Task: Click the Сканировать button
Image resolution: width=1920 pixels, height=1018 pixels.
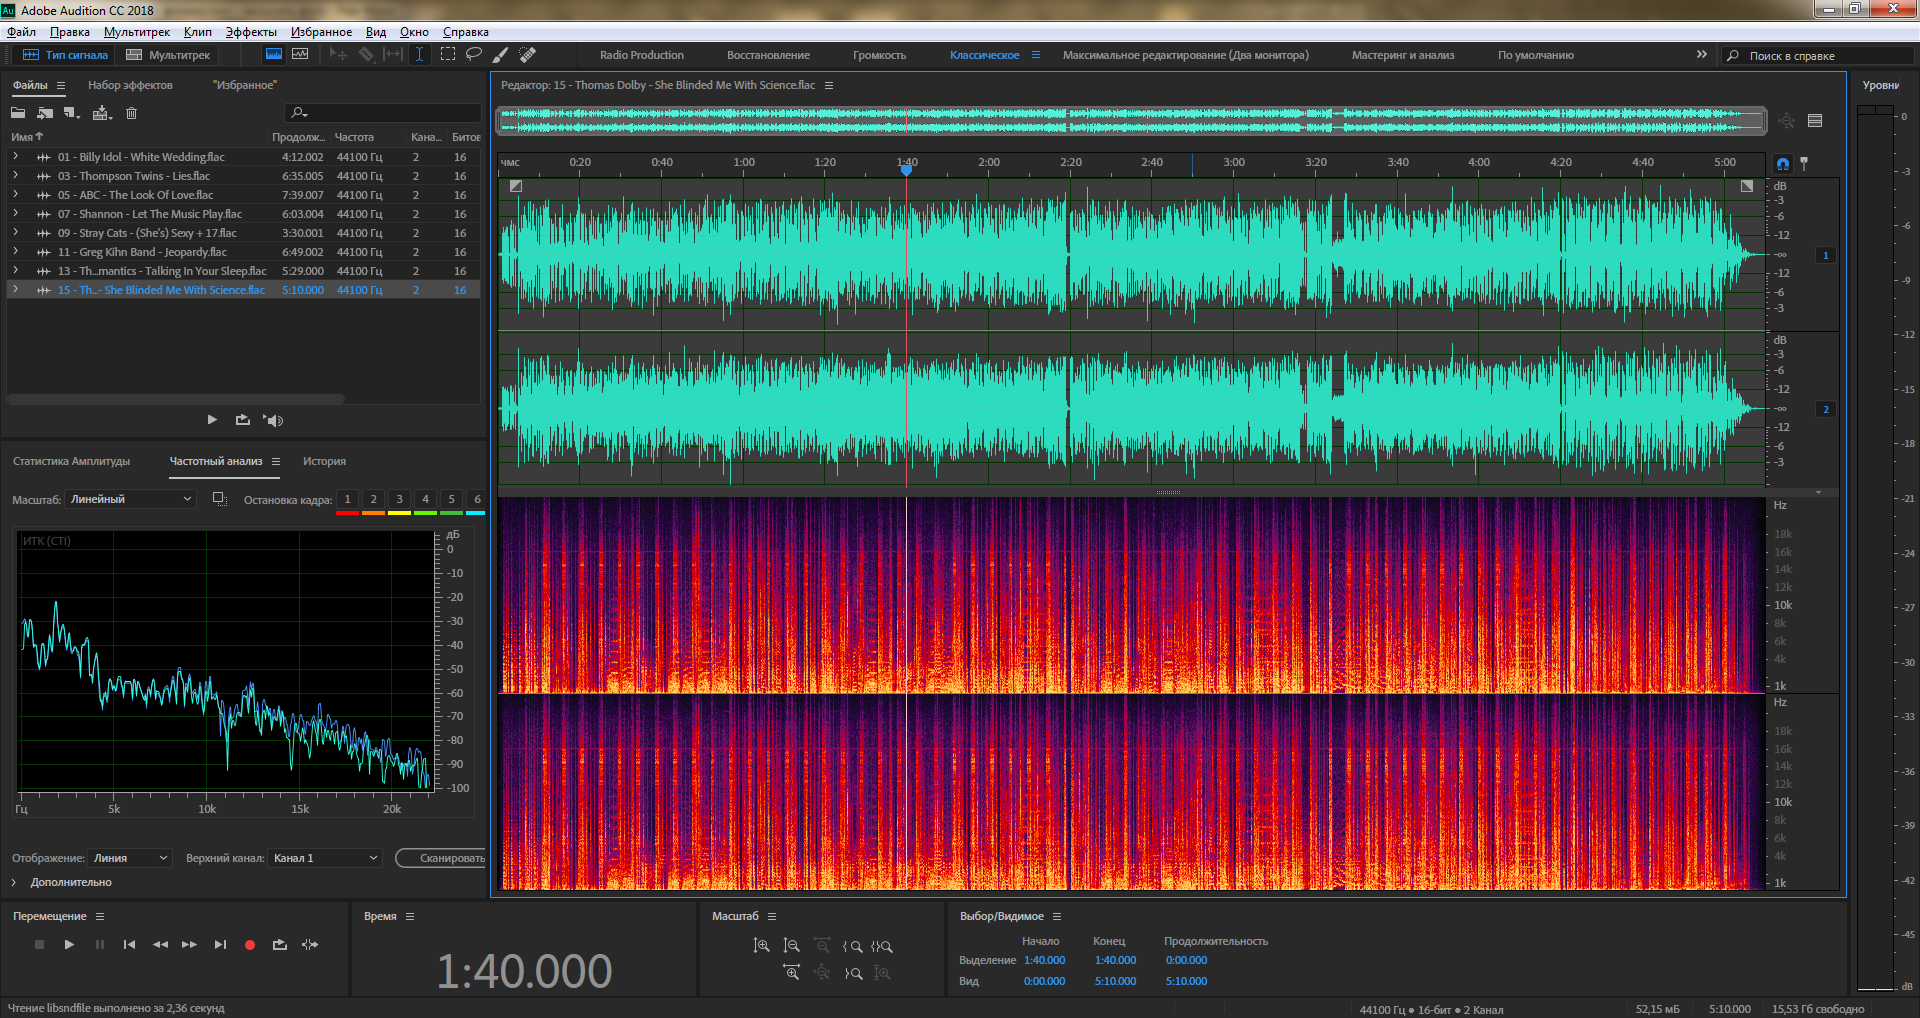Action: point(441,858)
